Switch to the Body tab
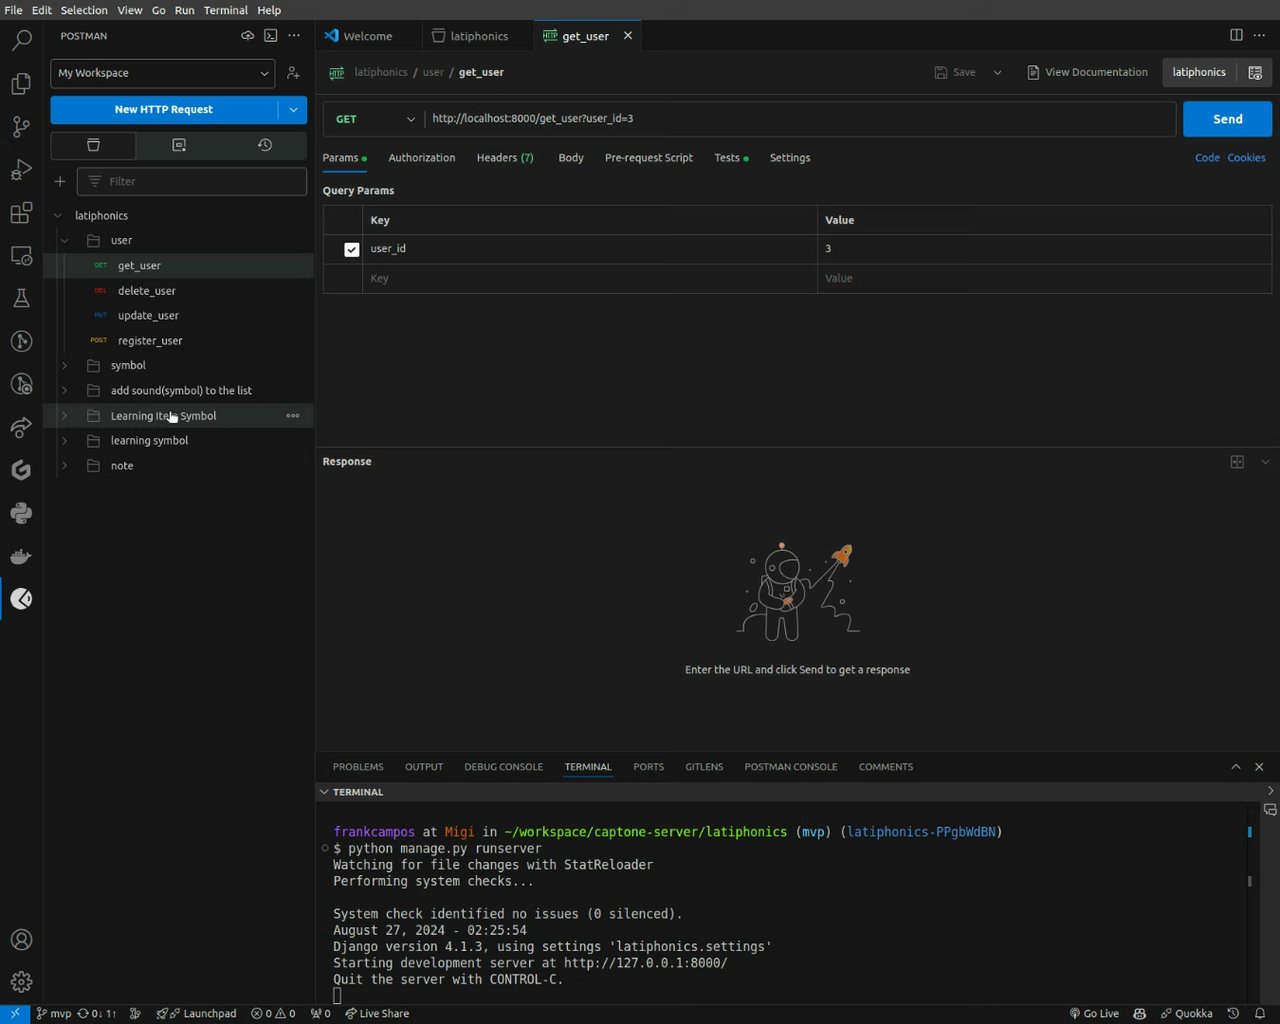This screenshot has height=1024, width=1280. coord(571,158)
